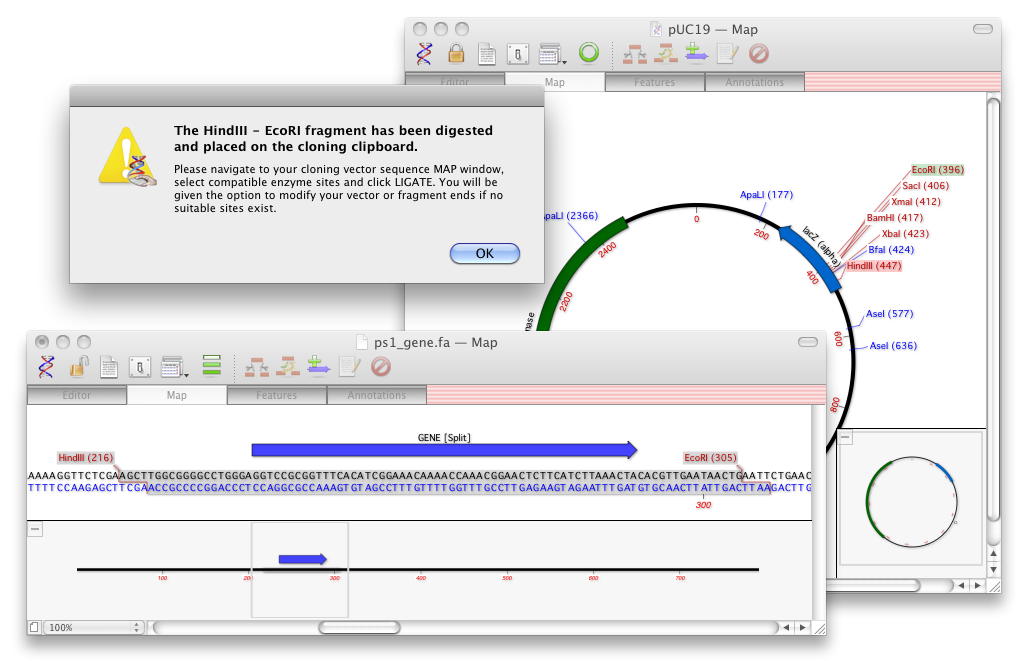Click the GENE [Split] feature arrow

coord(444,450)
